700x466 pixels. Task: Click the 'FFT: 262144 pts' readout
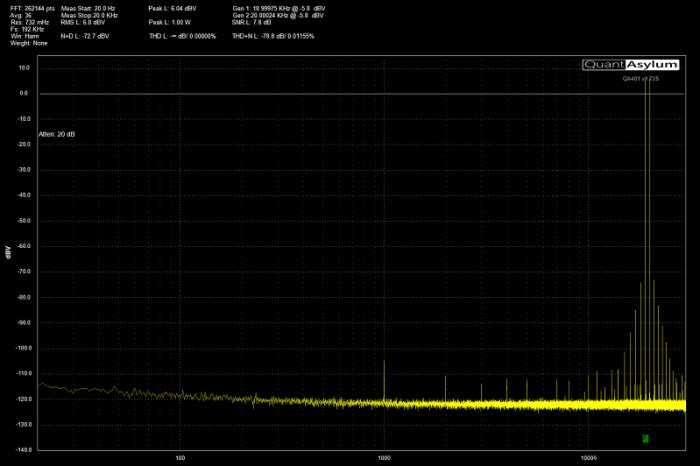coord(32,8)
